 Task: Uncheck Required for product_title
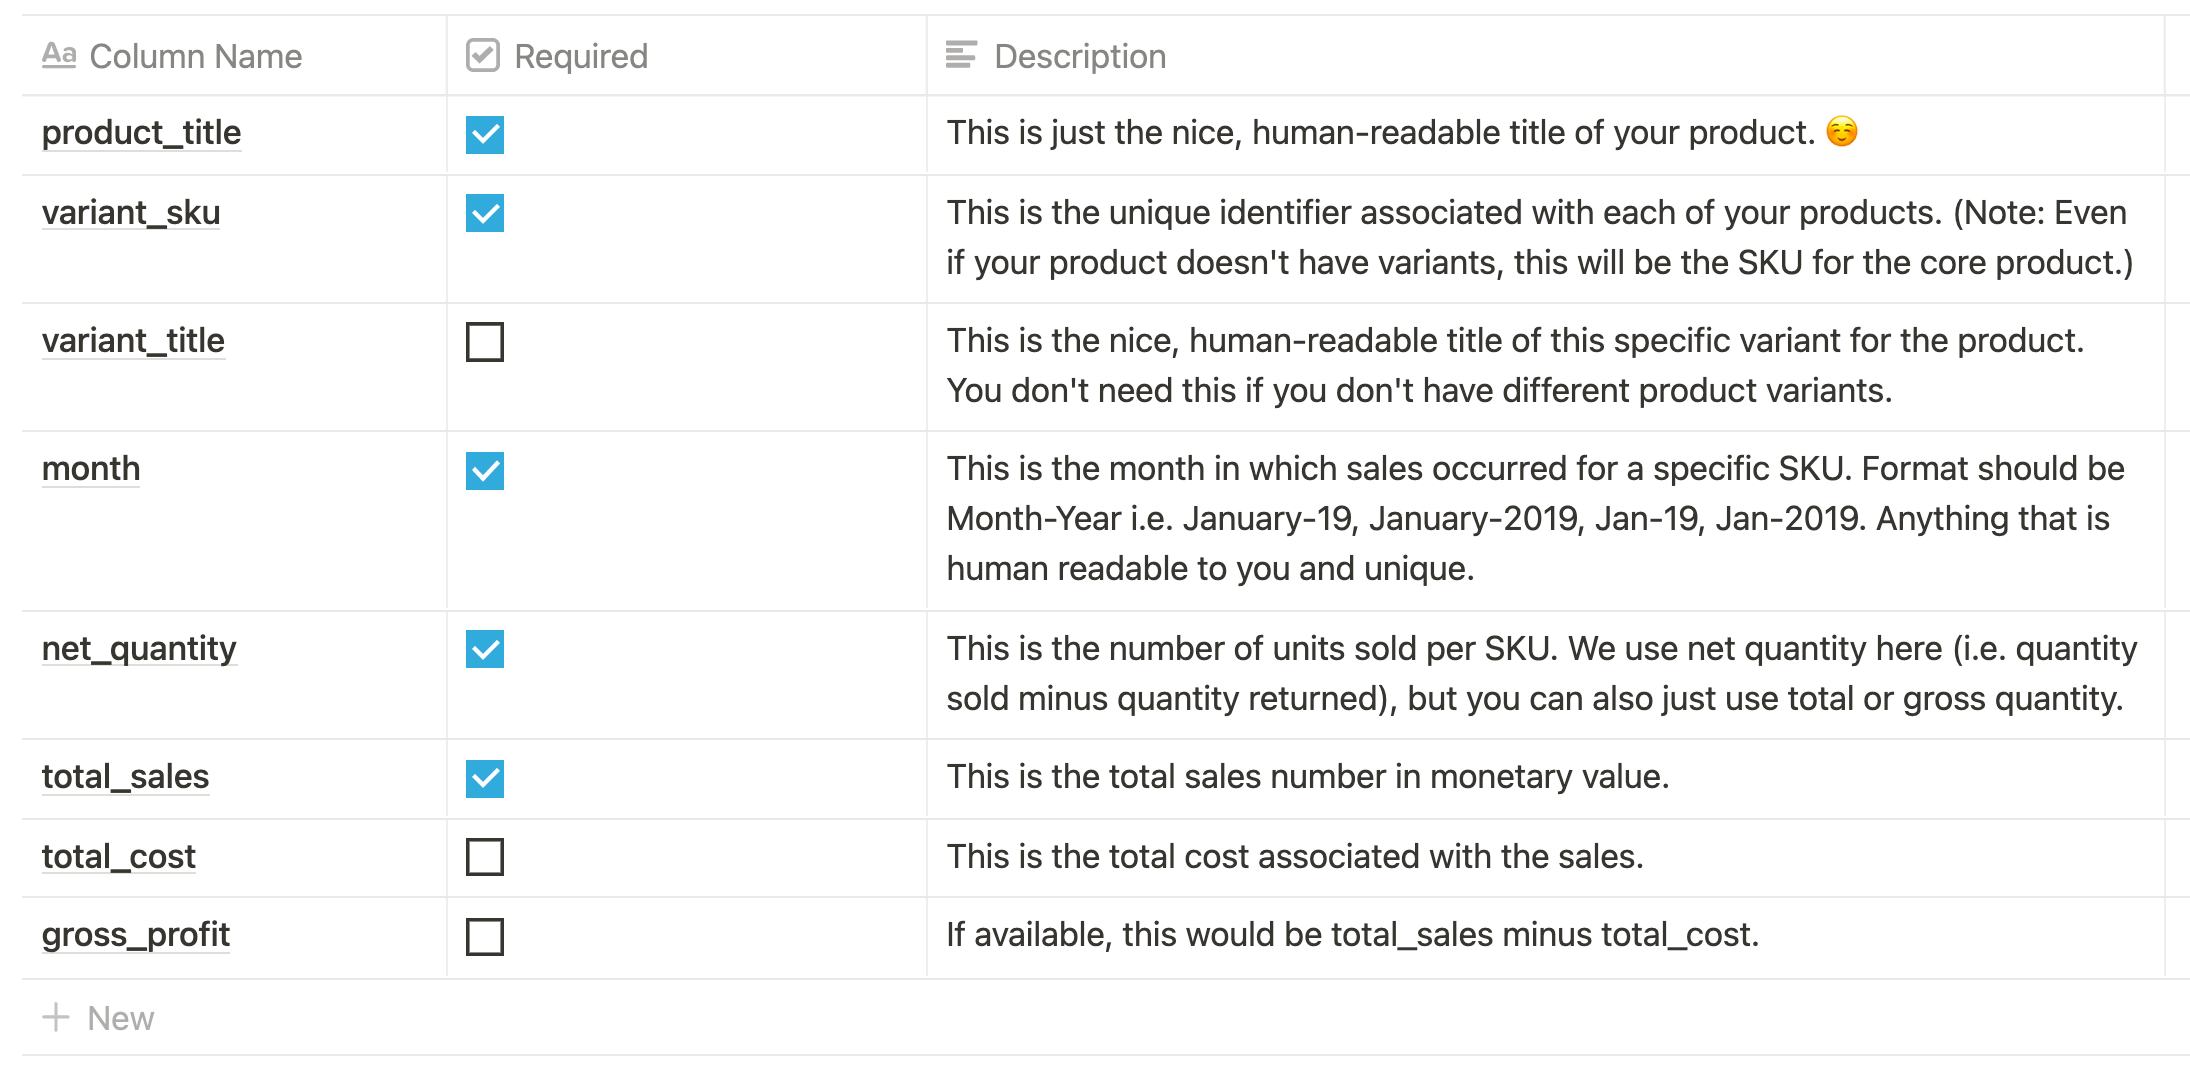click(x=485, y=135)
